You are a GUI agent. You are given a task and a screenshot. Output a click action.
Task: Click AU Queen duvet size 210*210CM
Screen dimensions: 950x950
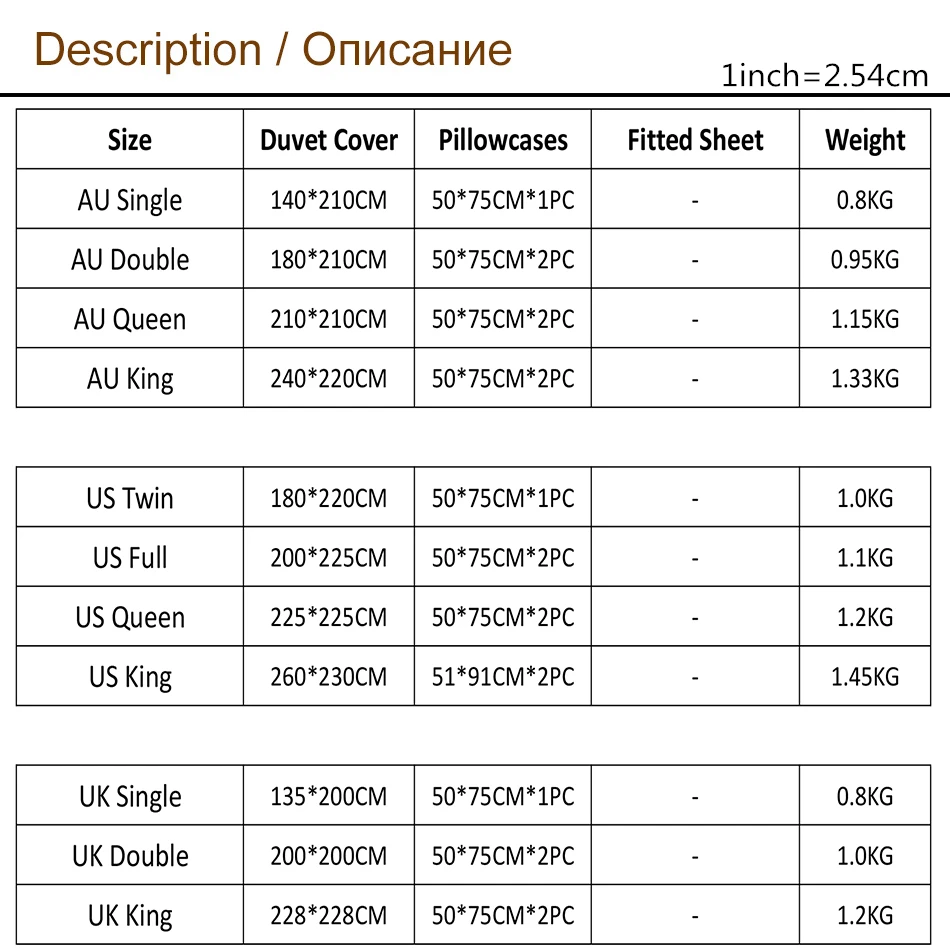coord(329,320)
